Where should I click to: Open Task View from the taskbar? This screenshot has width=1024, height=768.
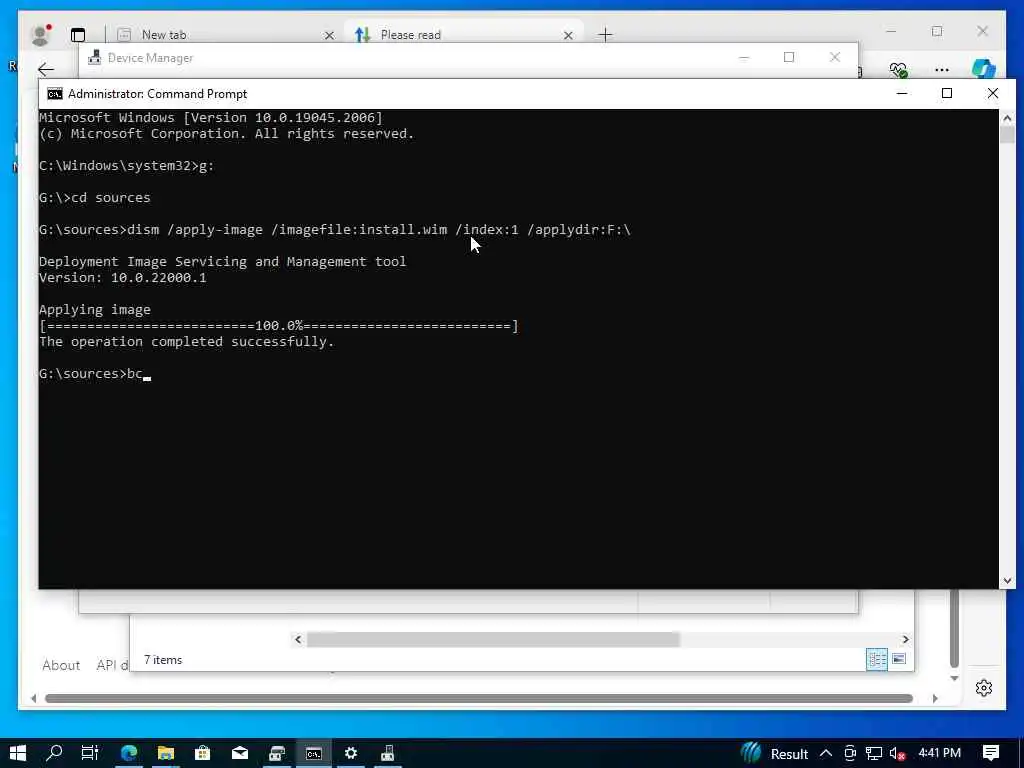90,753
